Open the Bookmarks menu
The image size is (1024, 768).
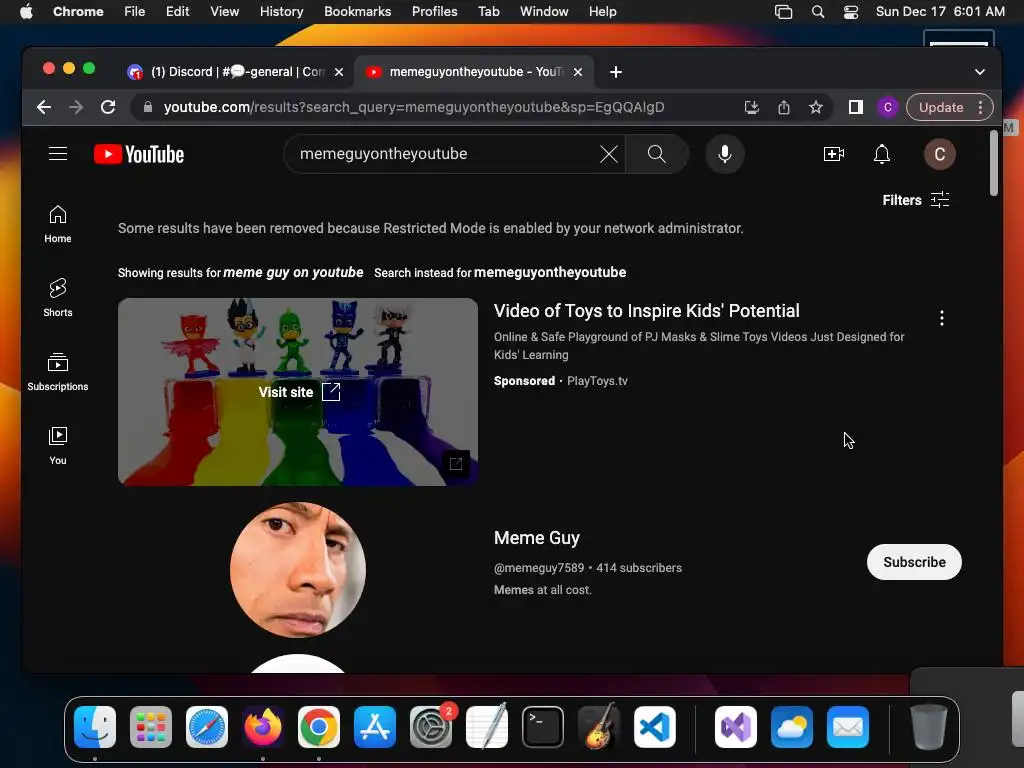coord(357,12)
